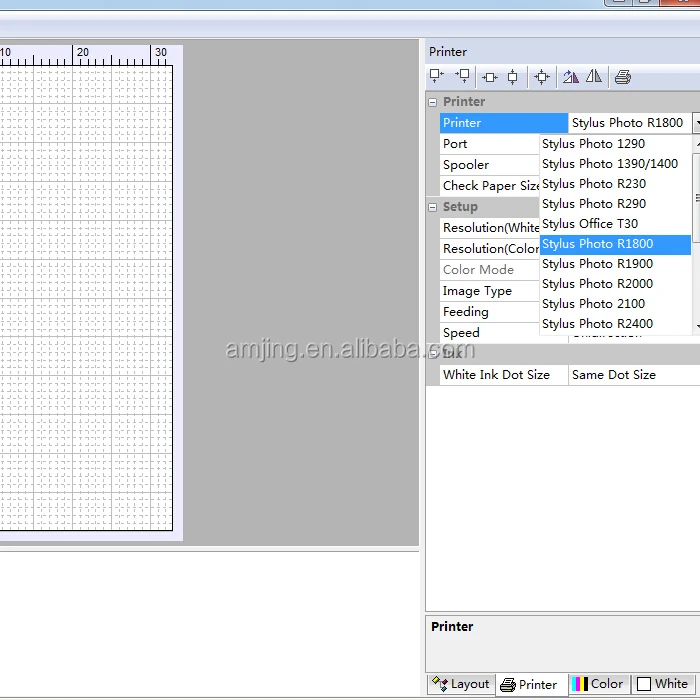Select Stylus Photo R1900 from list
The width and height of the screenshot is (700, 700).
pos(615,264)
